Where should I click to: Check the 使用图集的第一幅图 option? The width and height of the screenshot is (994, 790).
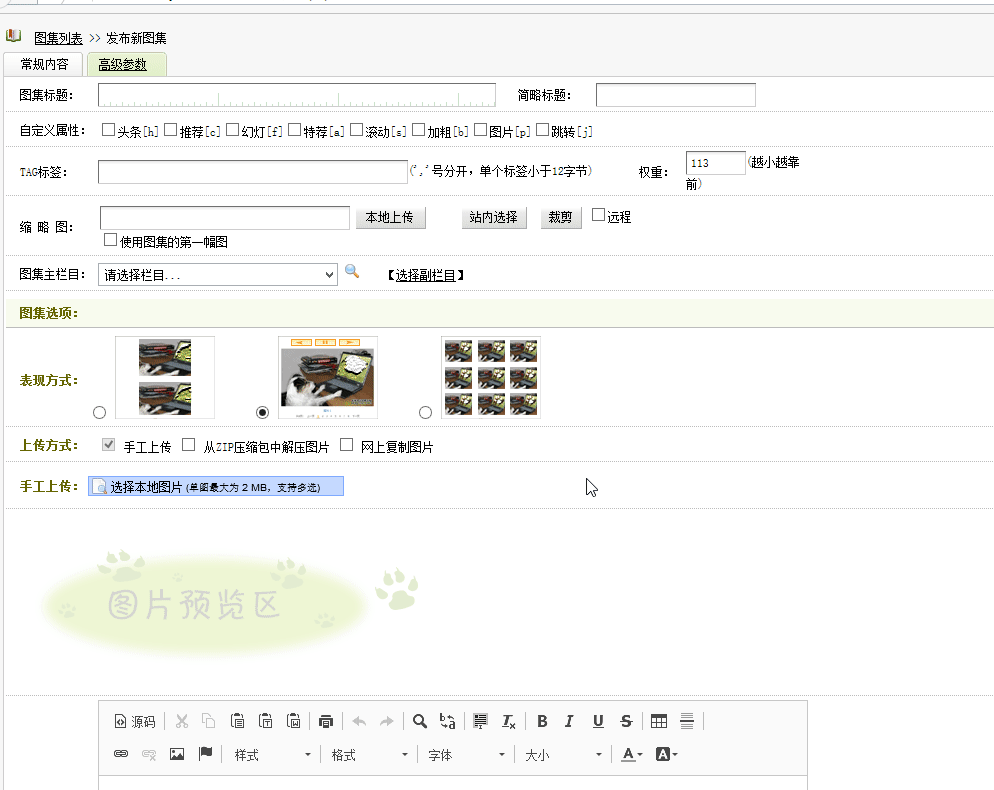110,238
